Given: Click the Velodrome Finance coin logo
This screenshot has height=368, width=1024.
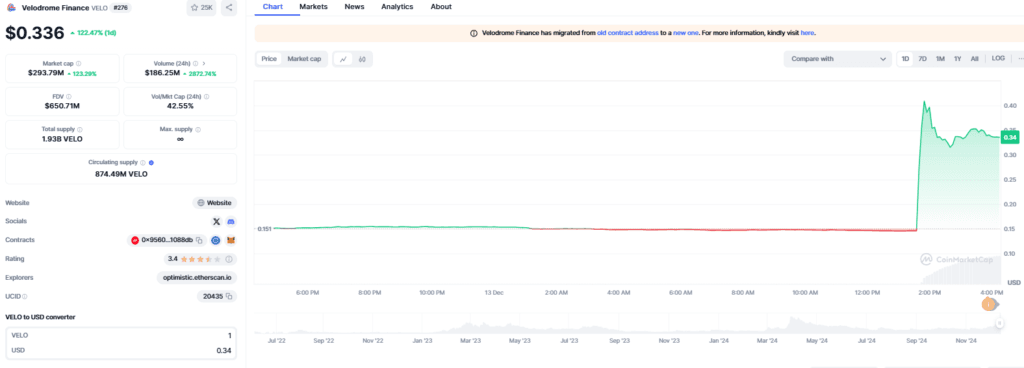Looking at the screenshot, I should [11, 8].
